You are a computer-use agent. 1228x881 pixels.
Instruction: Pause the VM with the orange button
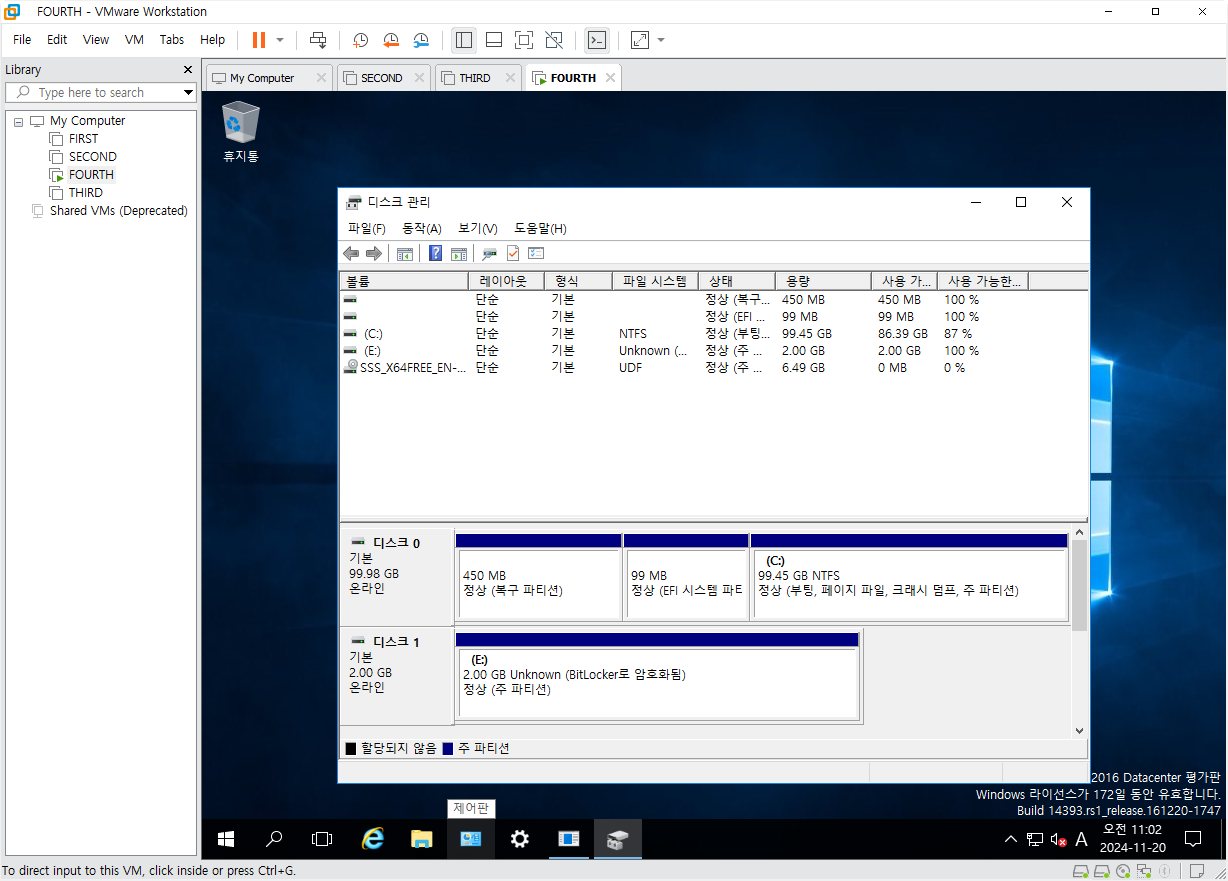[x=259, y=40]
